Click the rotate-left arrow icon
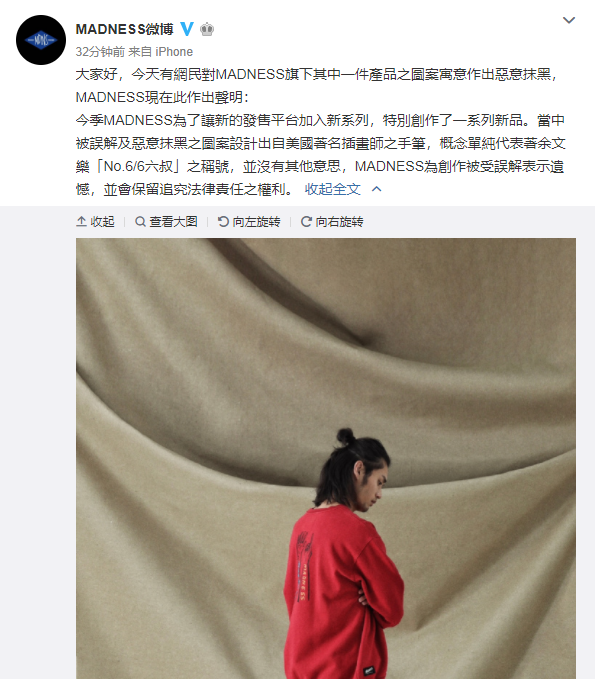This screenshot has height=679, width=595. click(223, 222)
